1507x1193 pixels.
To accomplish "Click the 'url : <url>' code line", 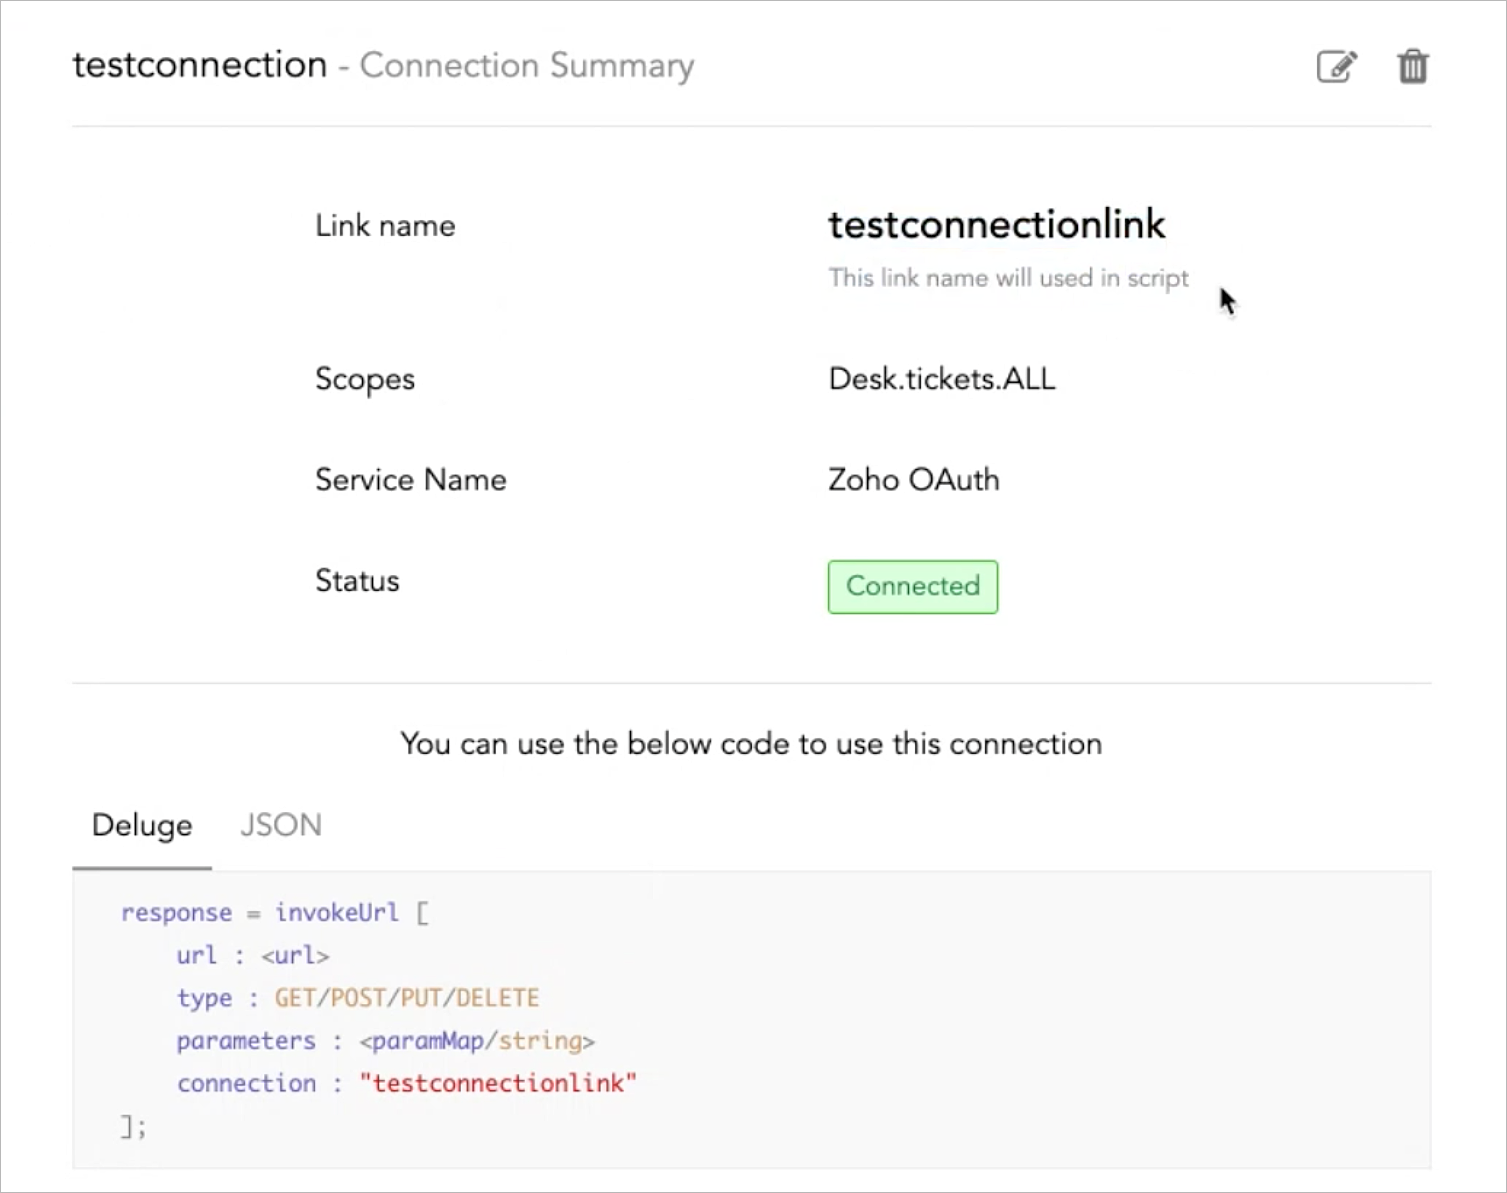I will pyautogui.click(x=252, y=956).
